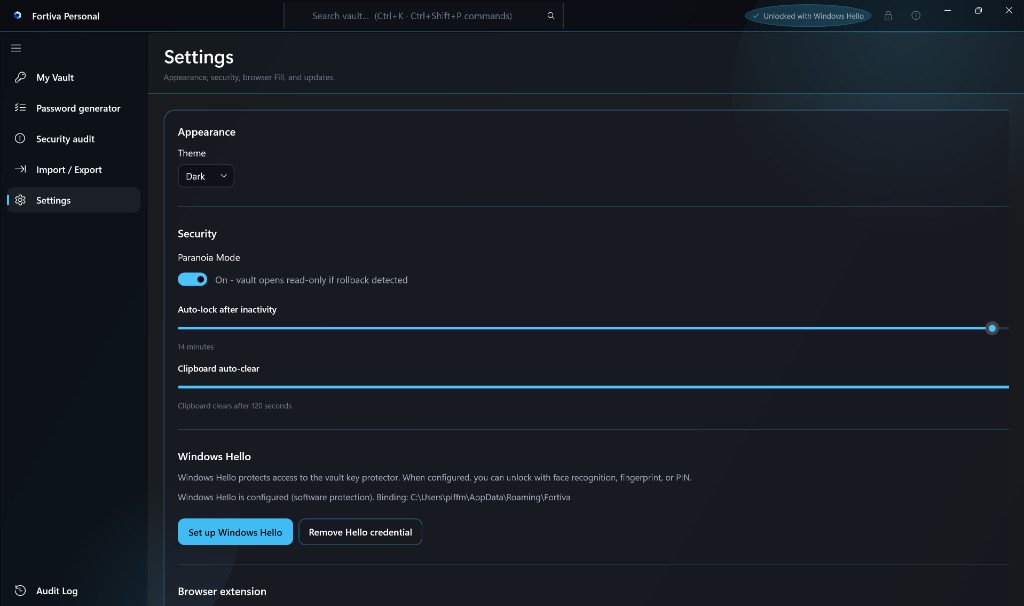Click Set up Windows Hello button

[x=235, y=532]
